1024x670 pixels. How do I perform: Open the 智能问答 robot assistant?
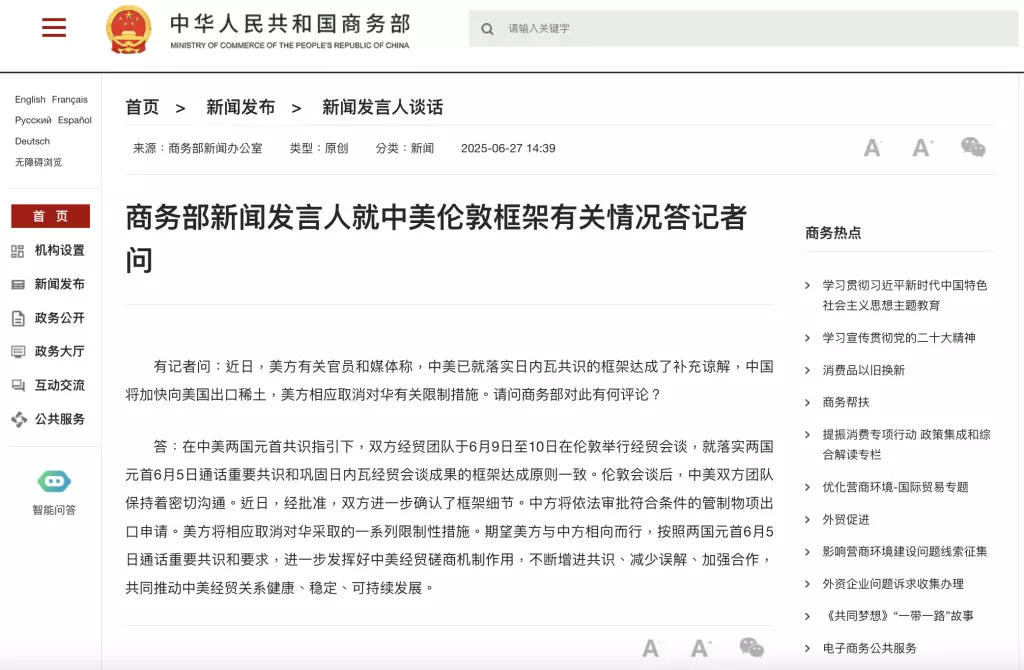54,492
